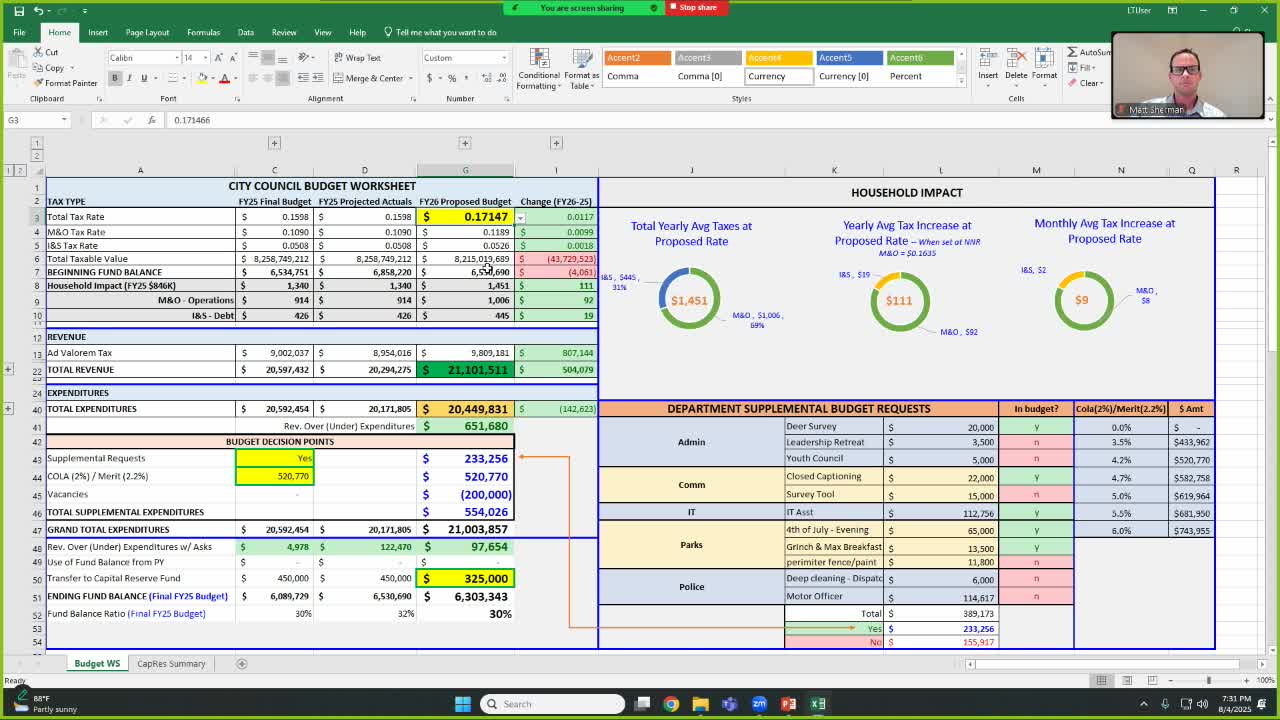This screenshot has width=1280, height=720.
Task: Decrease the font size
Action: click(231, 57)
